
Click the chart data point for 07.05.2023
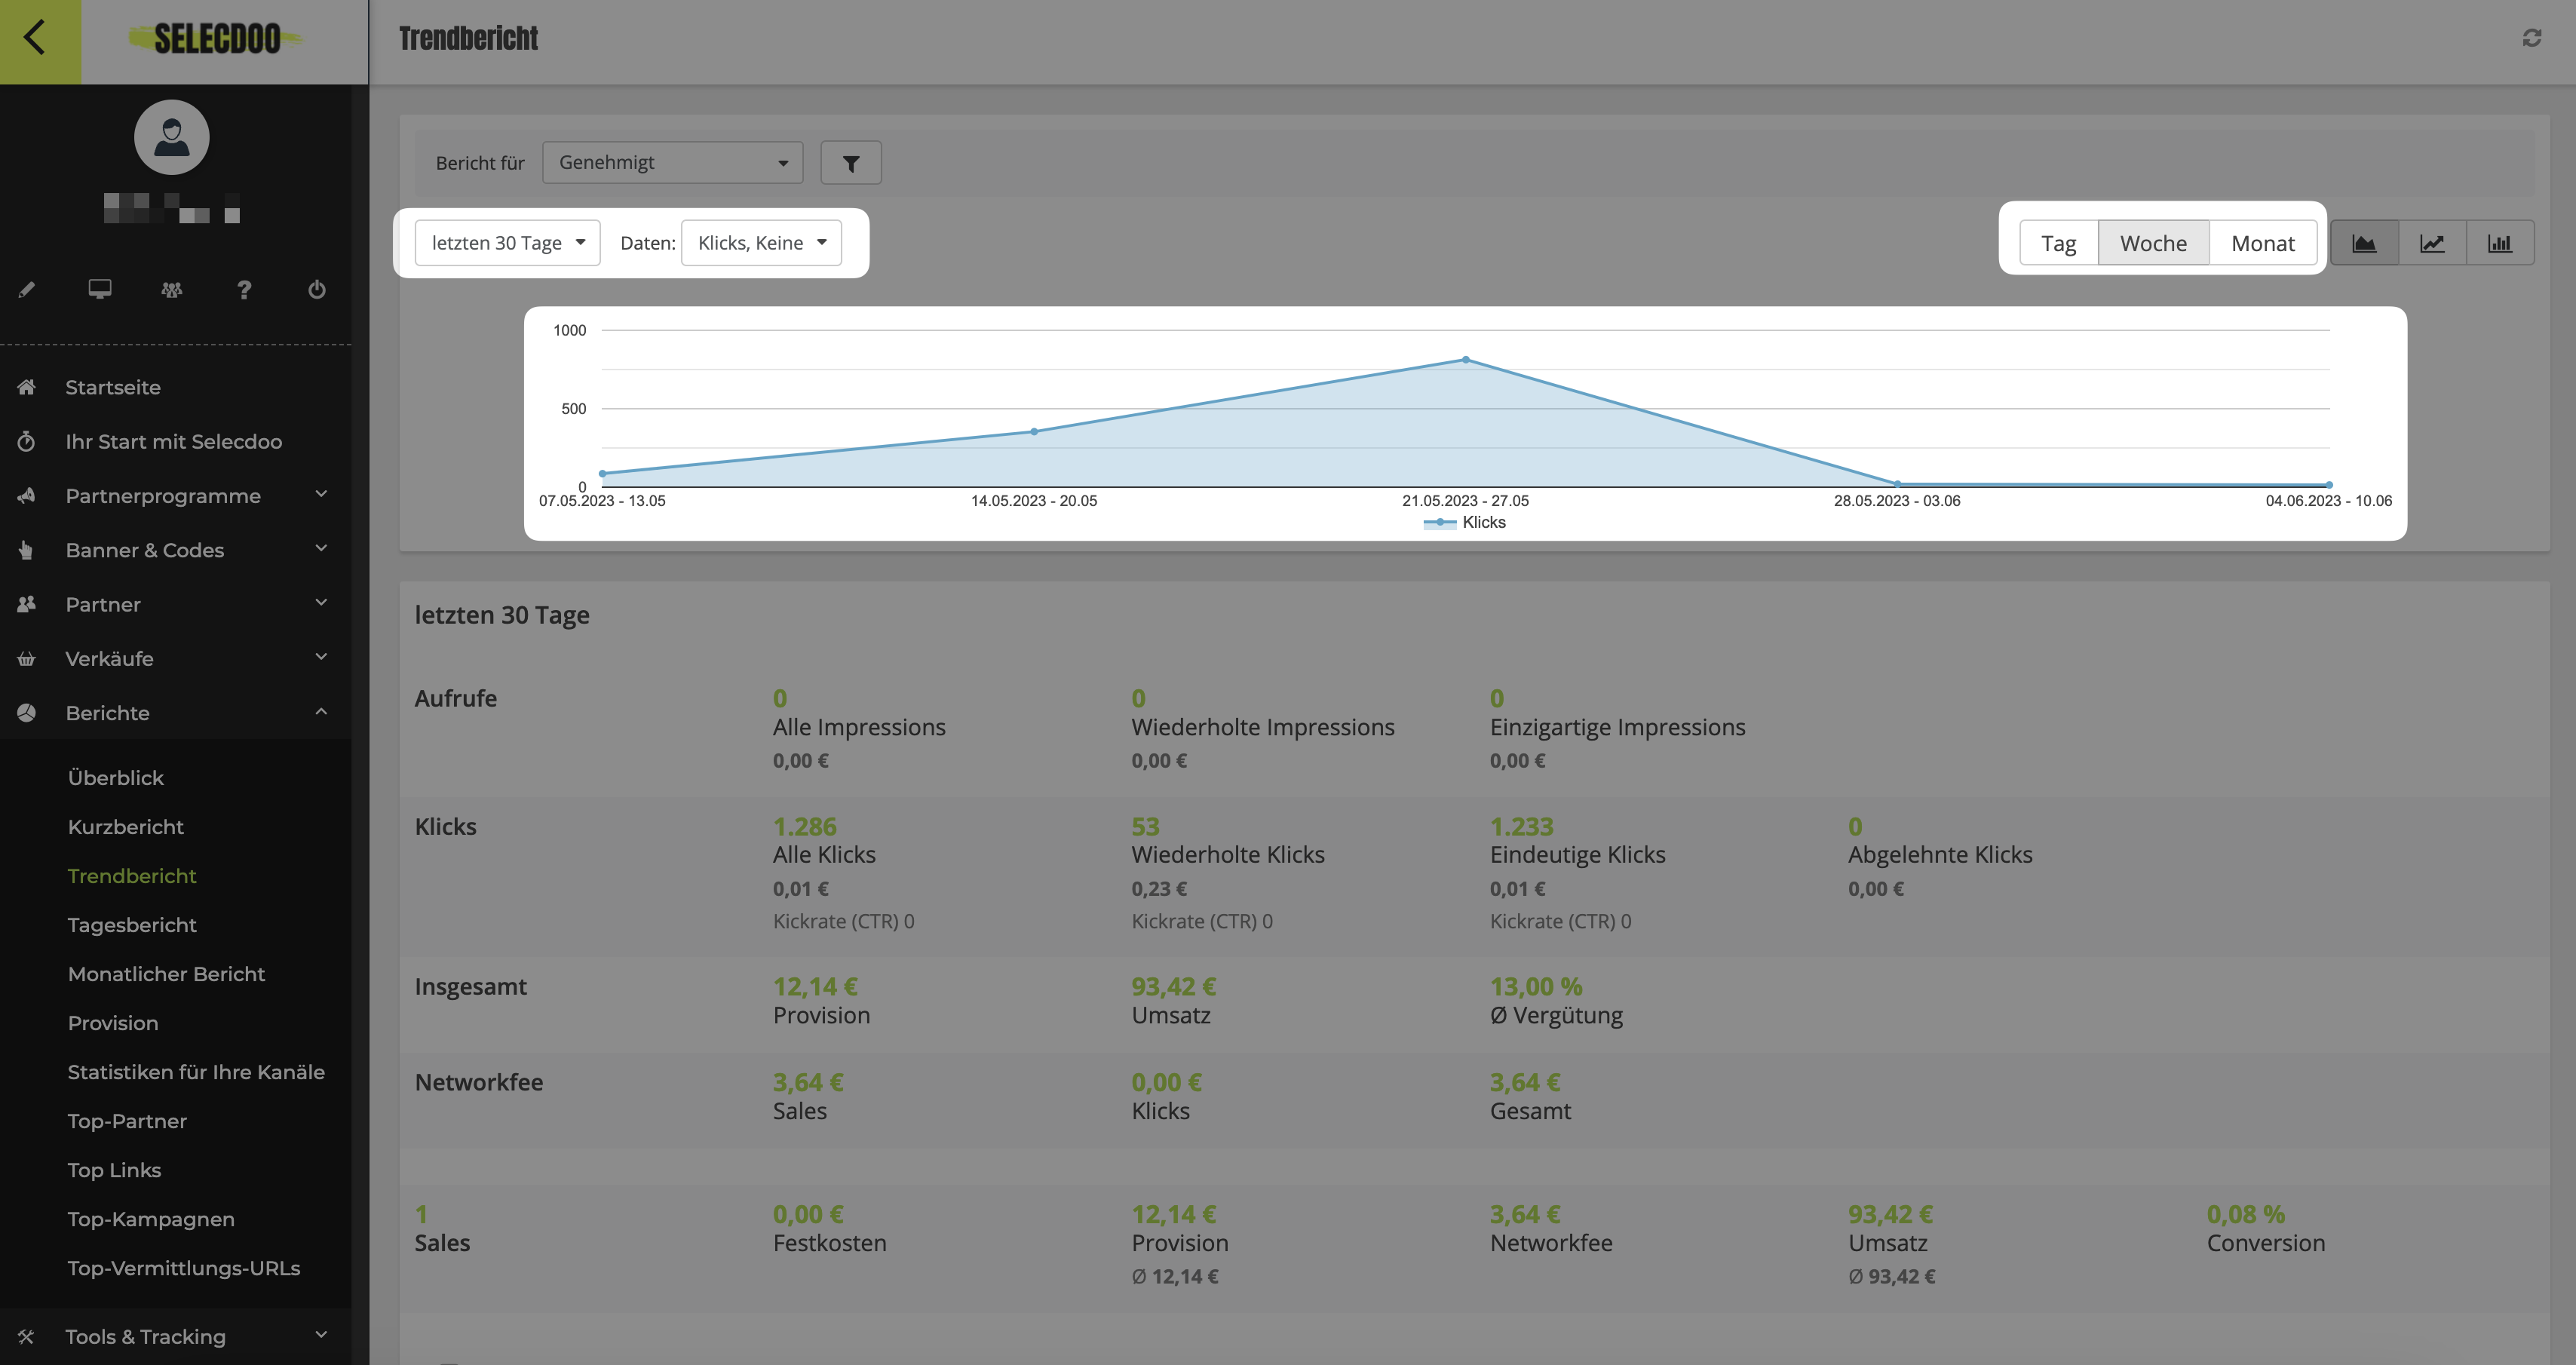[602, 473]
